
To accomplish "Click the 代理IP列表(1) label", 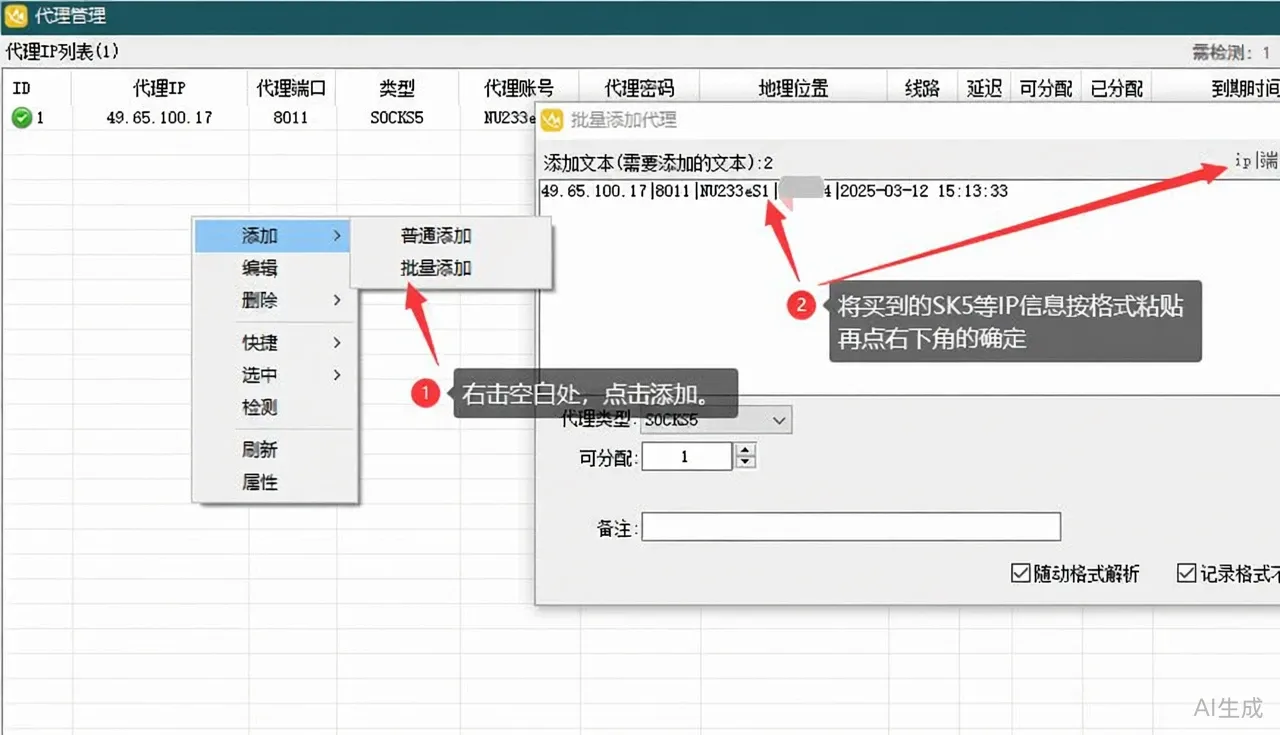I will coord(62,51).
